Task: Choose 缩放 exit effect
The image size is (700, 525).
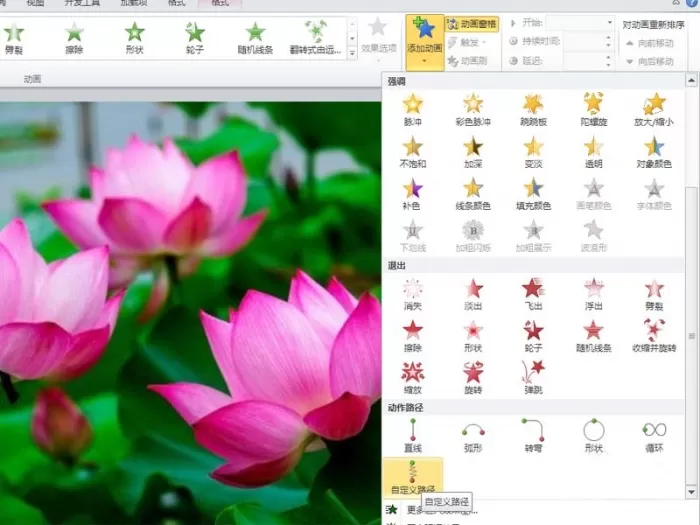Action: pyautogui.click(x=412, y=378)
